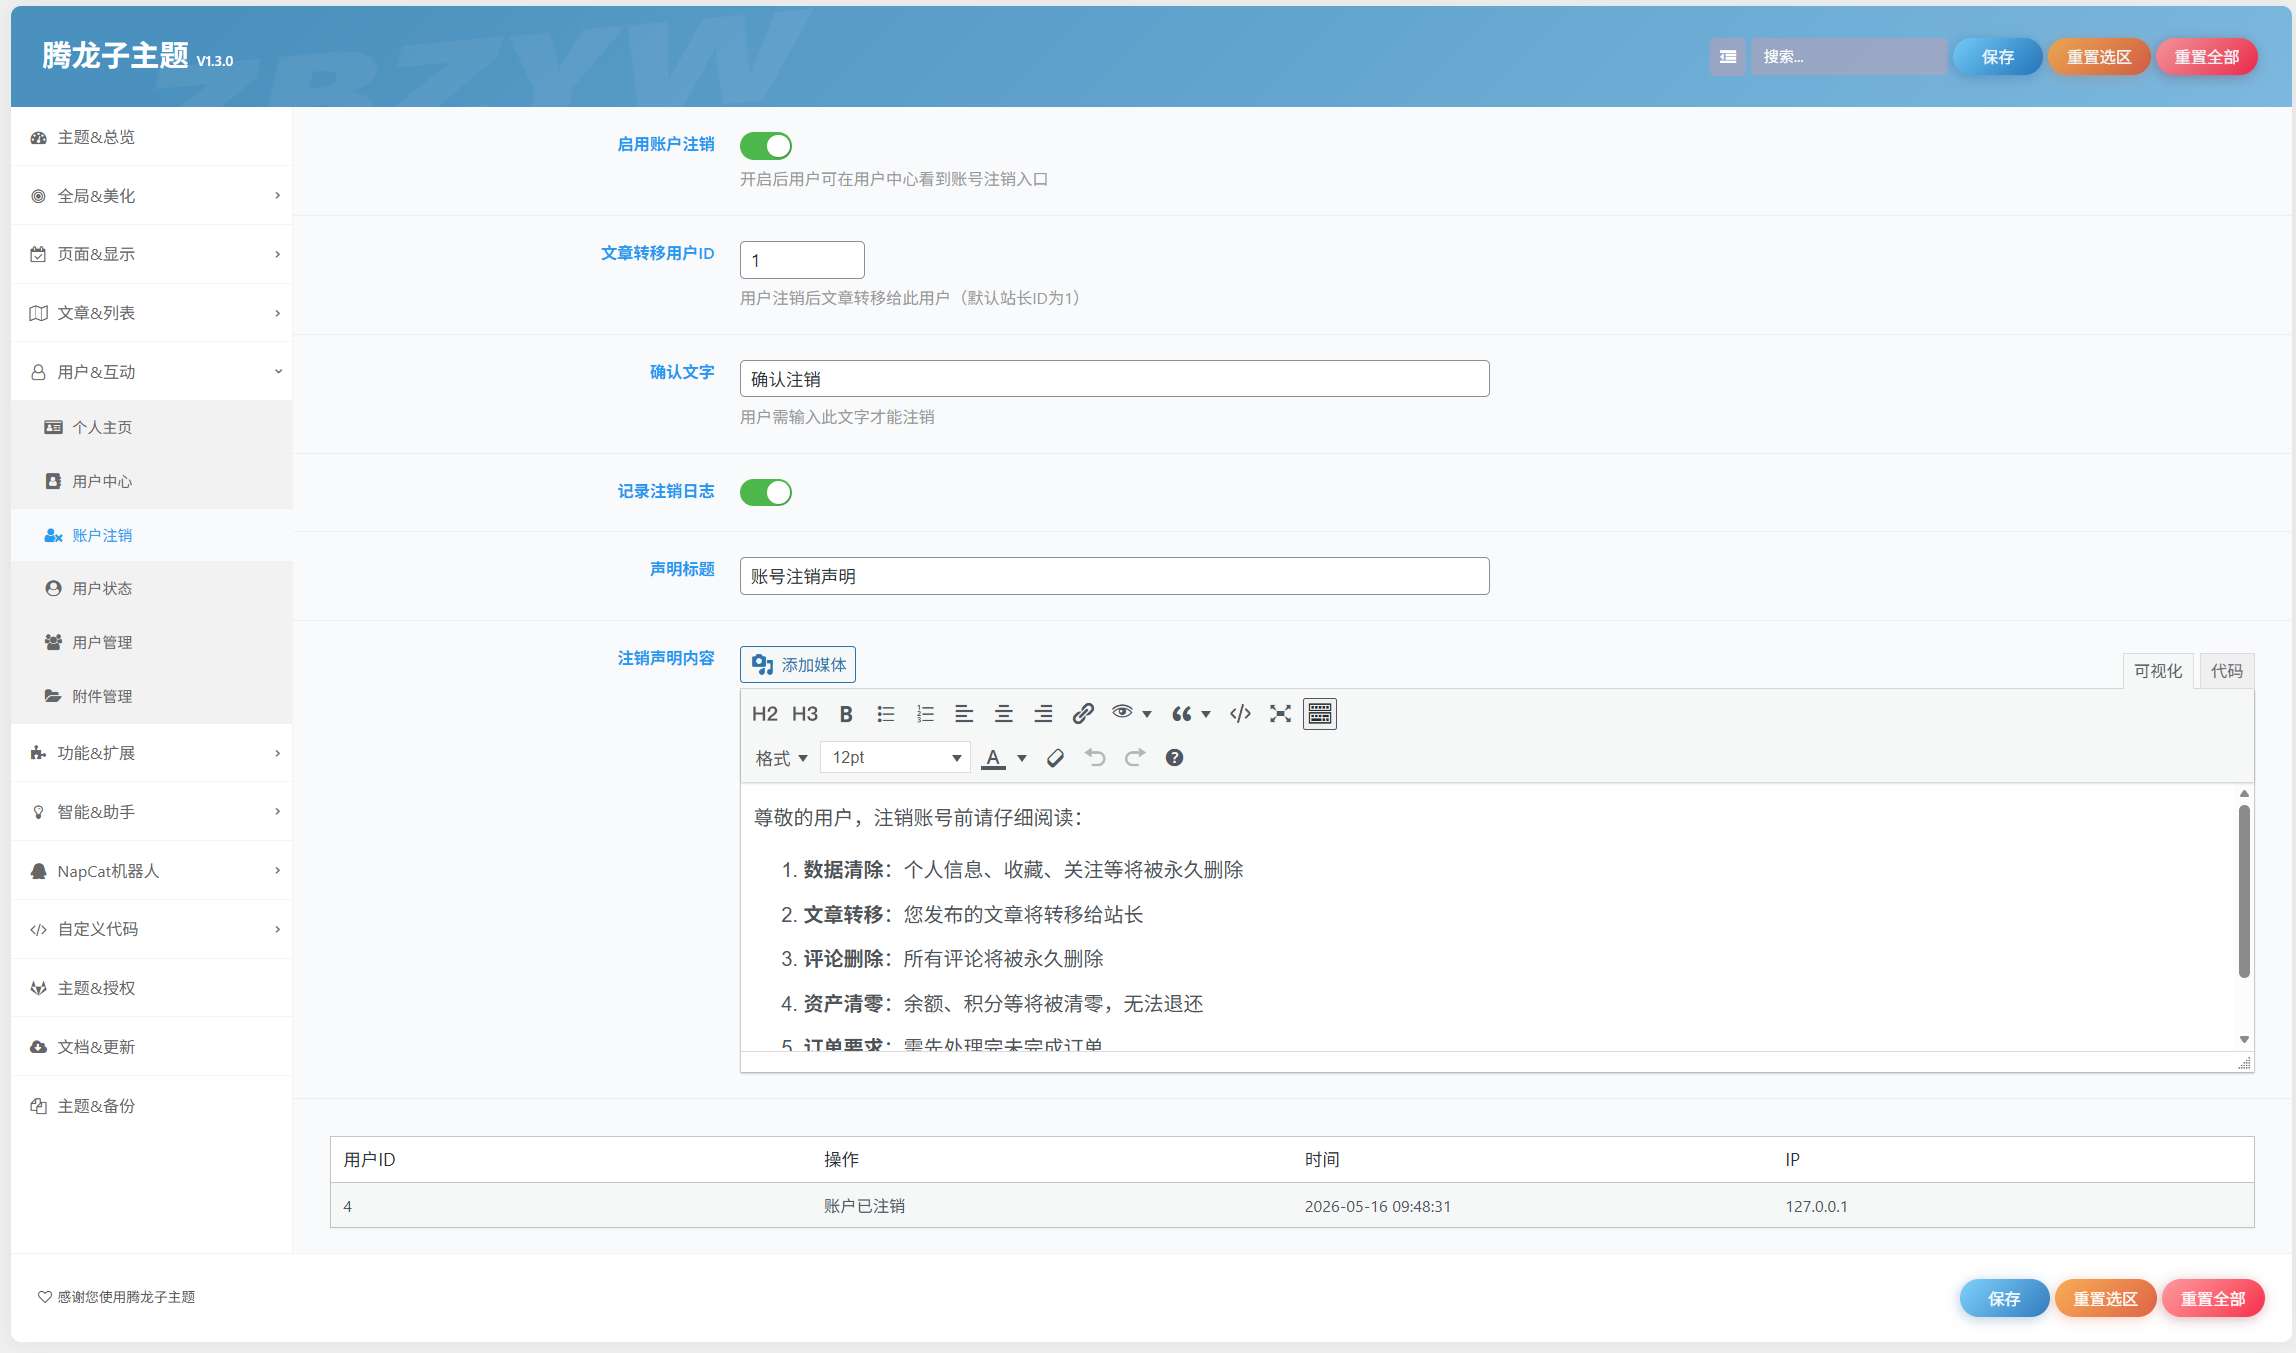Click the source code brackets icon
This screenshot has width=2296, height=1353.
[1240, 714]
